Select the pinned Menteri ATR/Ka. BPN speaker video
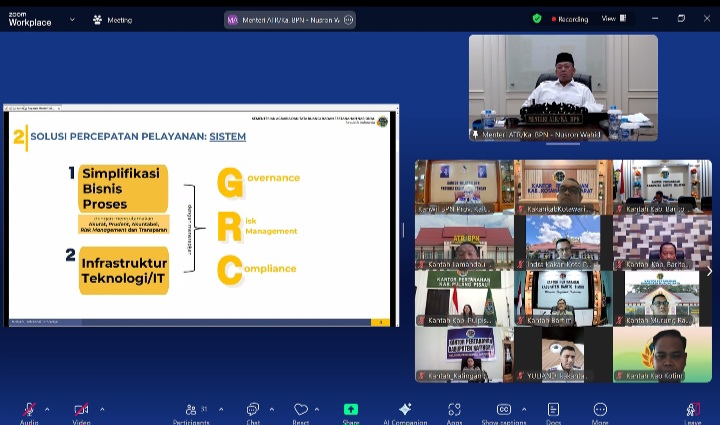 coord(563,88)
